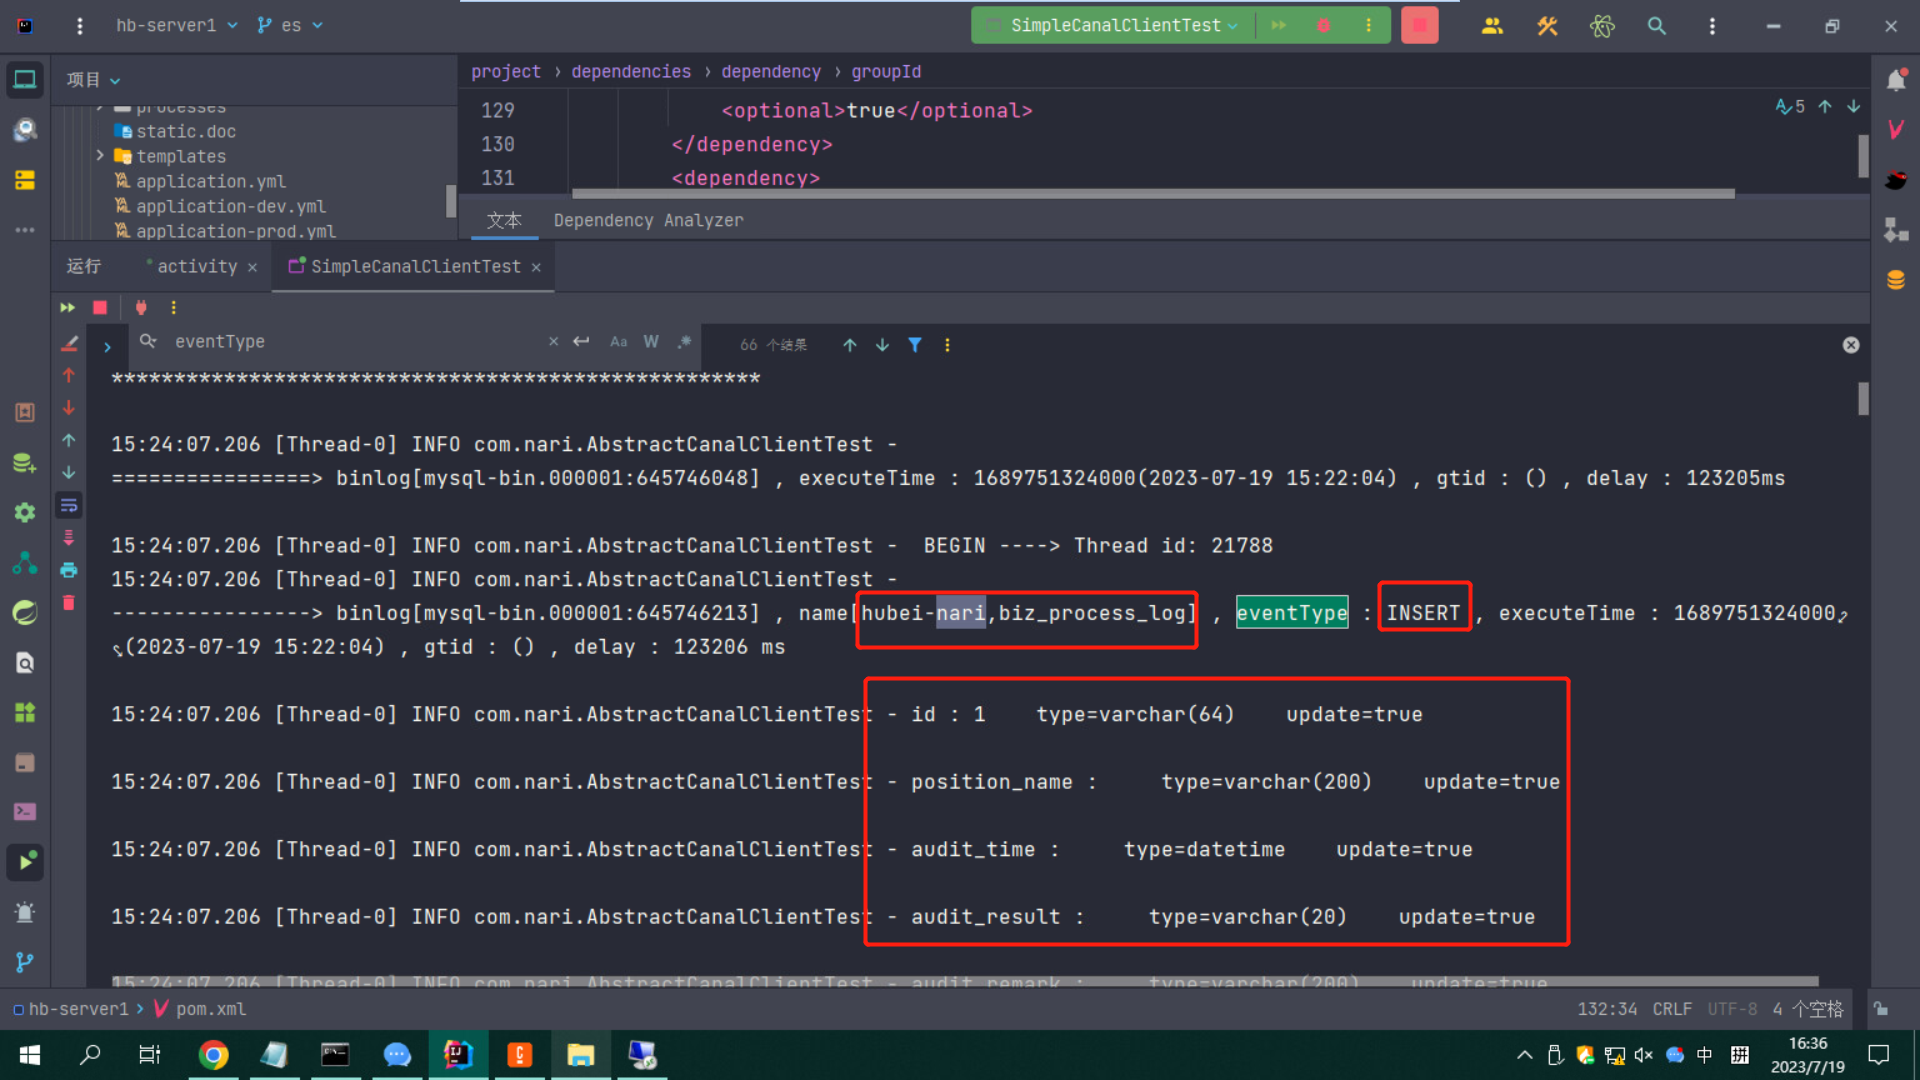The image size is (1920, 1080).
Task: Click the 'dependencies' breadcrumb
Action: 631,72
